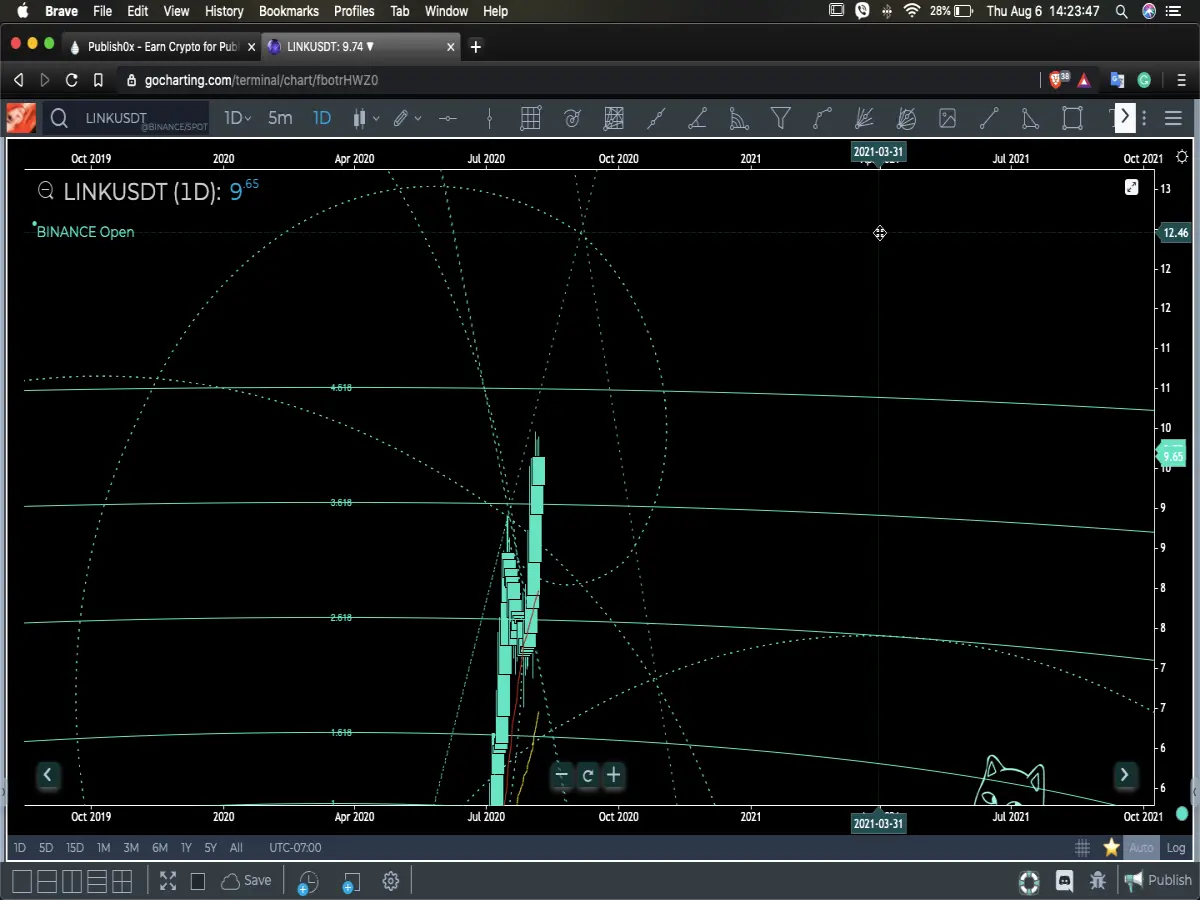The image size is (1200, 900).
Task: Select single-pane chart layout
Action: pos(21,882)
